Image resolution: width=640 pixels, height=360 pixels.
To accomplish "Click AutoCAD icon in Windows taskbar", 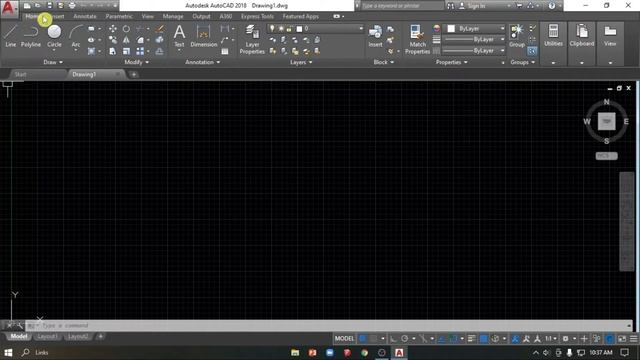I will (x=399, y=352).
